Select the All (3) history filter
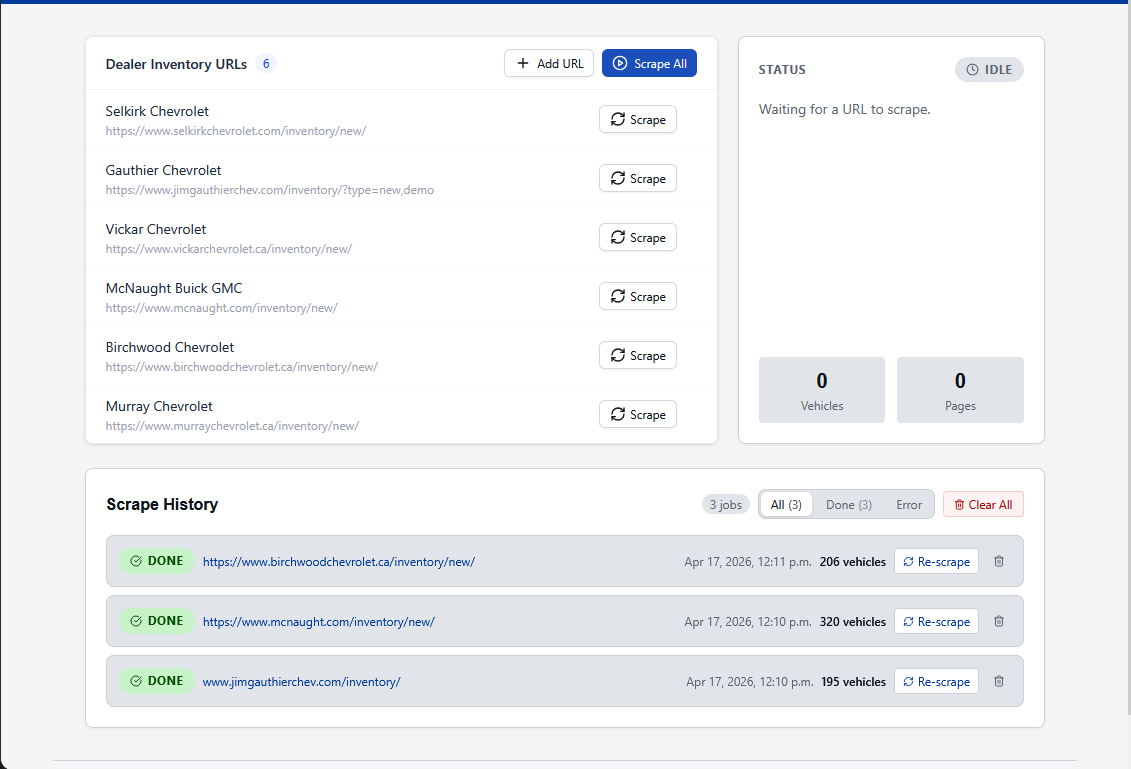 tap(786, 505)
